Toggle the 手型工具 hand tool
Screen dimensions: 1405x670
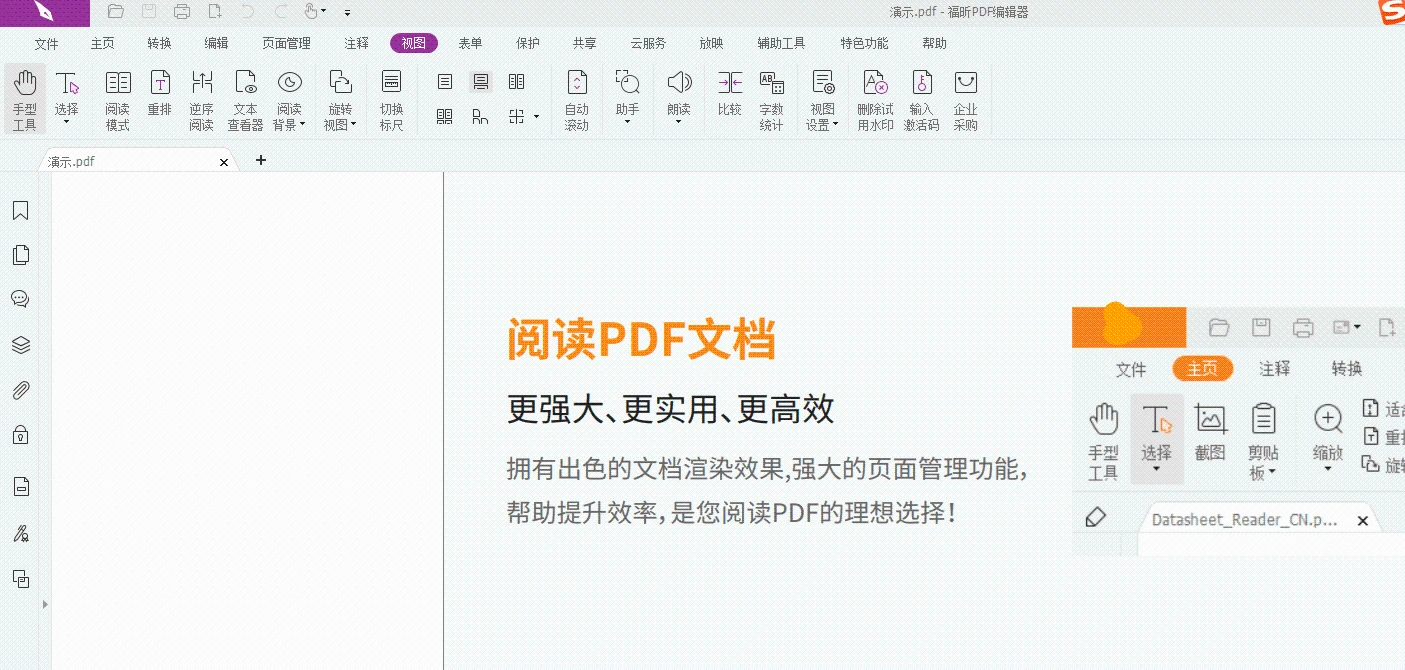pyautogui.click(x=25, y=101)
